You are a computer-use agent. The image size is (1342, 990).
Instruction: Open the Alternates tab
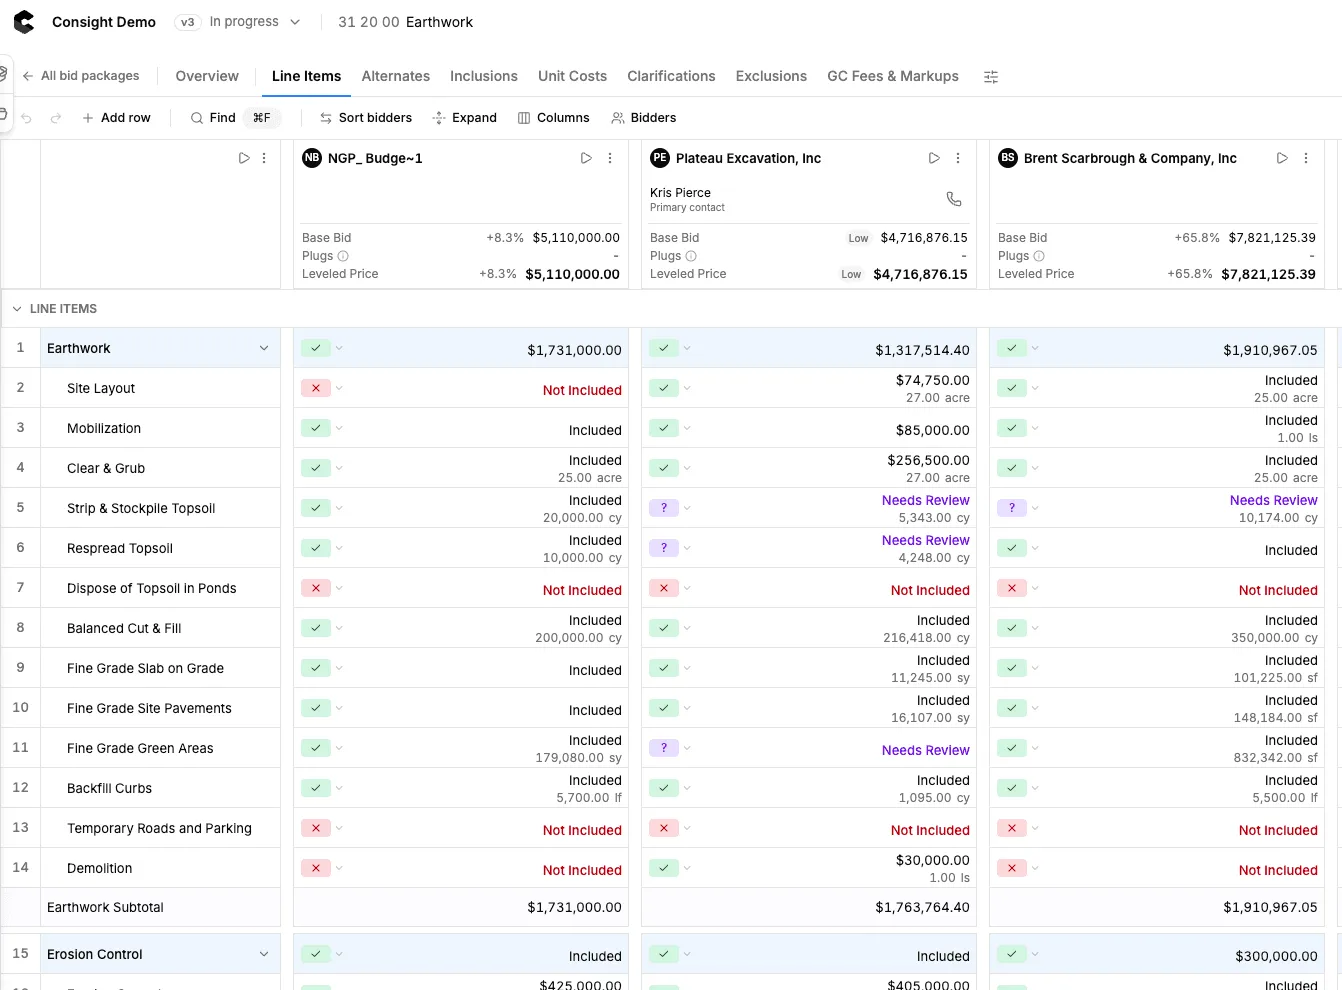click(396, 76)
